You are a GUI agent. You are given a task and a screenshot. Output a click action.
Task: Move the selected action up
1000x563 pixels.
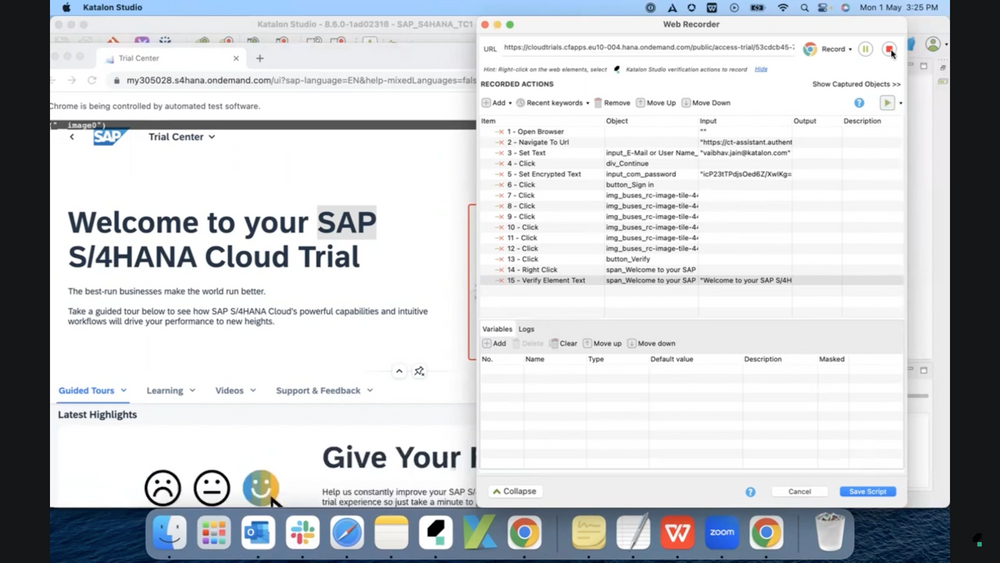click(656, 103)
